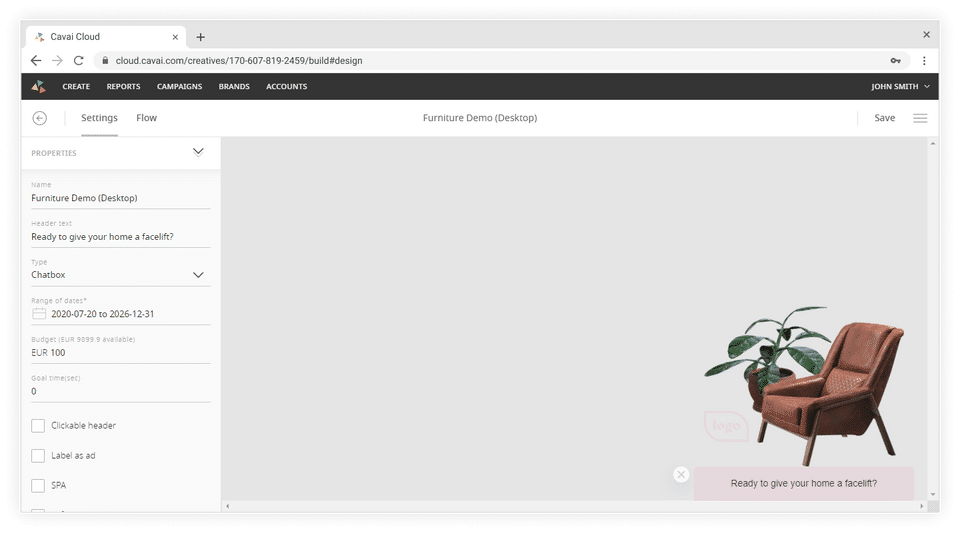960x533 pixels.
Task: Enable the Clickable header checkbox
Action: coord(38,426)
